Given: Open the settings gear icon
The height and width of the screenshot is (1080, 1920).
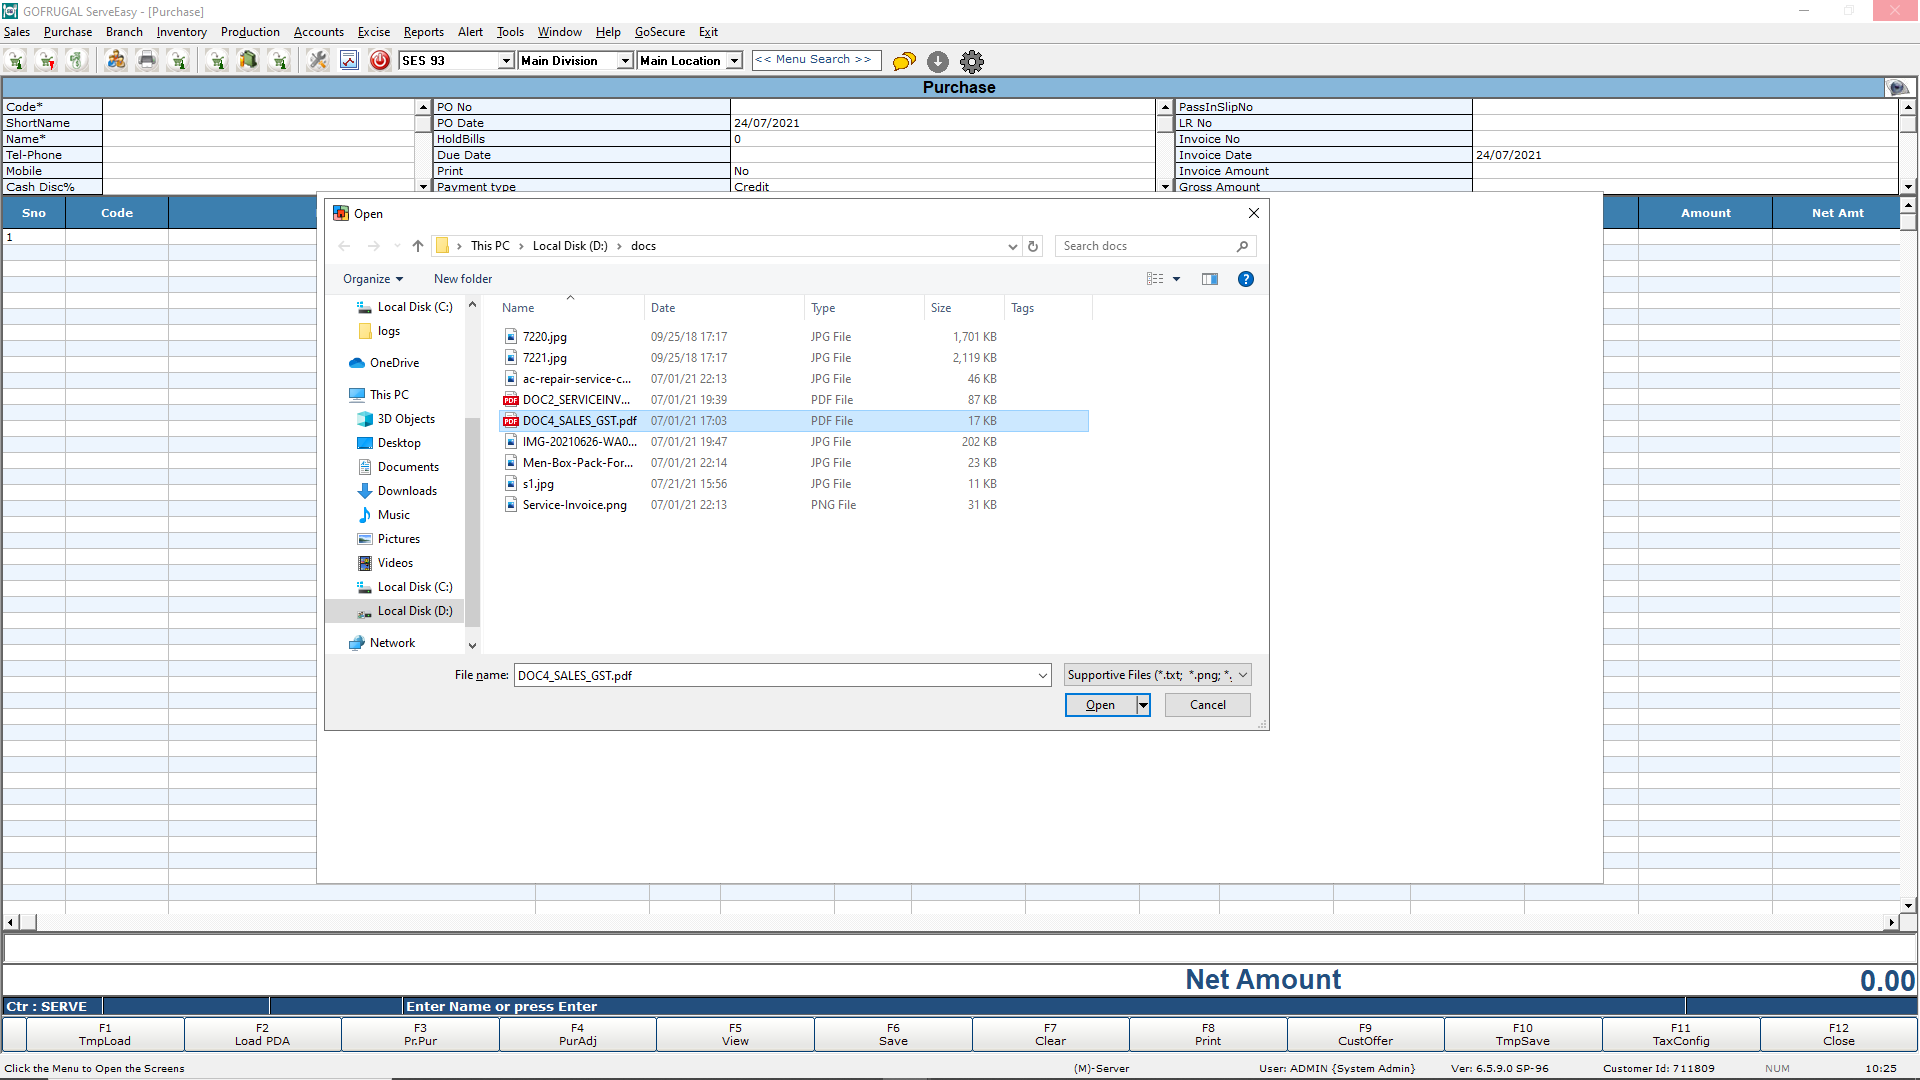Looking at the screenshot, I should tap(971, 62).
